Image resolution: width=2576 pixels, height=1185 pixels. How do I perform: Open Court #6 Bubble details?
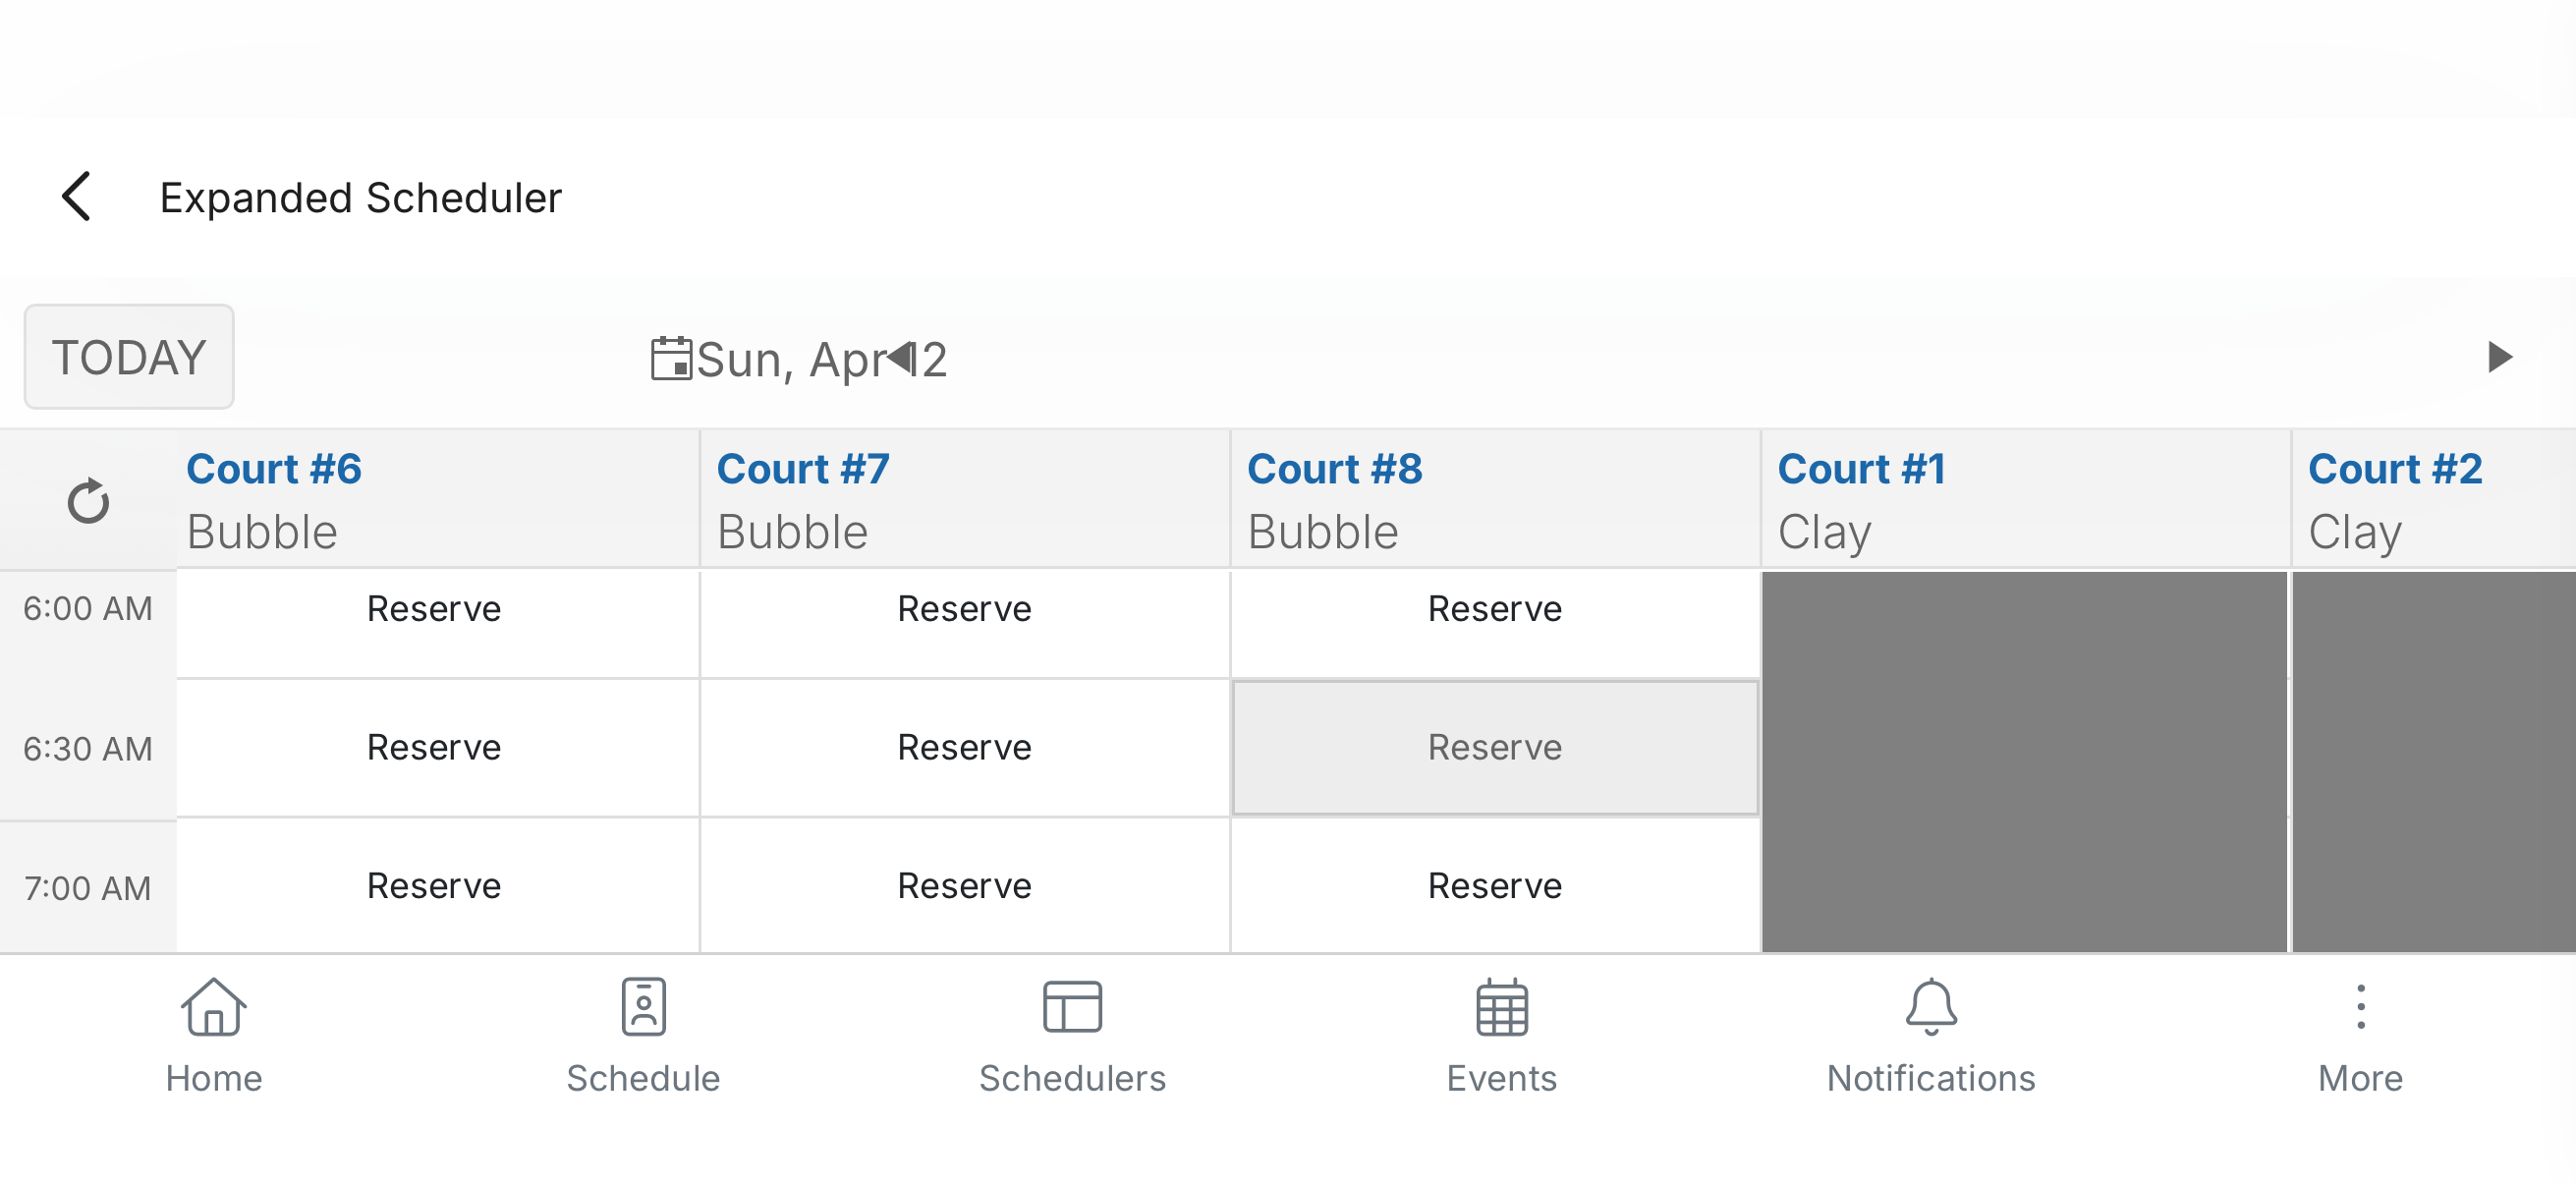tap(274, 470)
